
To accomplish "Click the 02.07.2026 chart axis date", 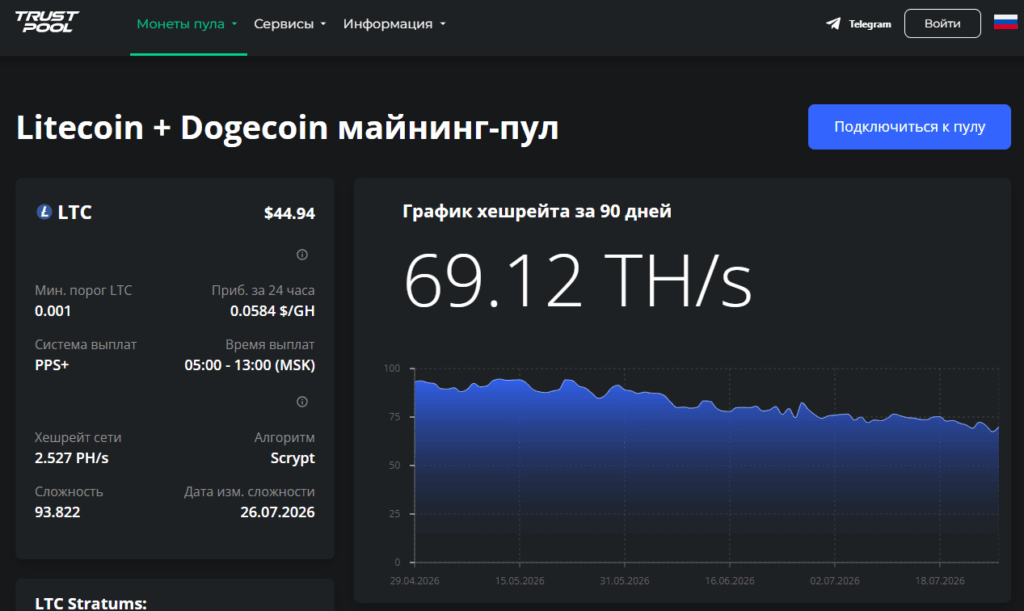I will click(835, 581).
